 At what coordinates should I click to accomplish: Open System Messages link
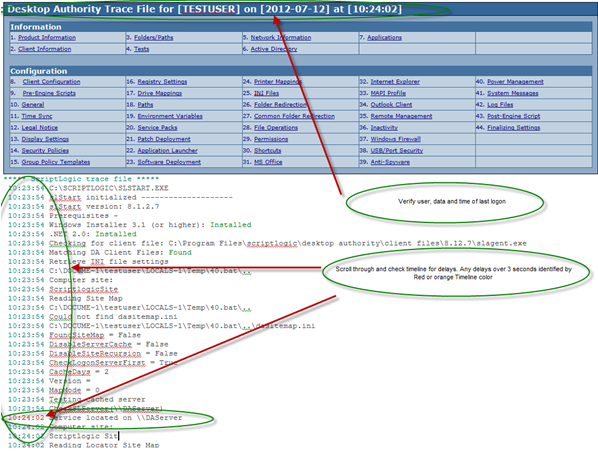pyautogui.click(x=513, y=93)
